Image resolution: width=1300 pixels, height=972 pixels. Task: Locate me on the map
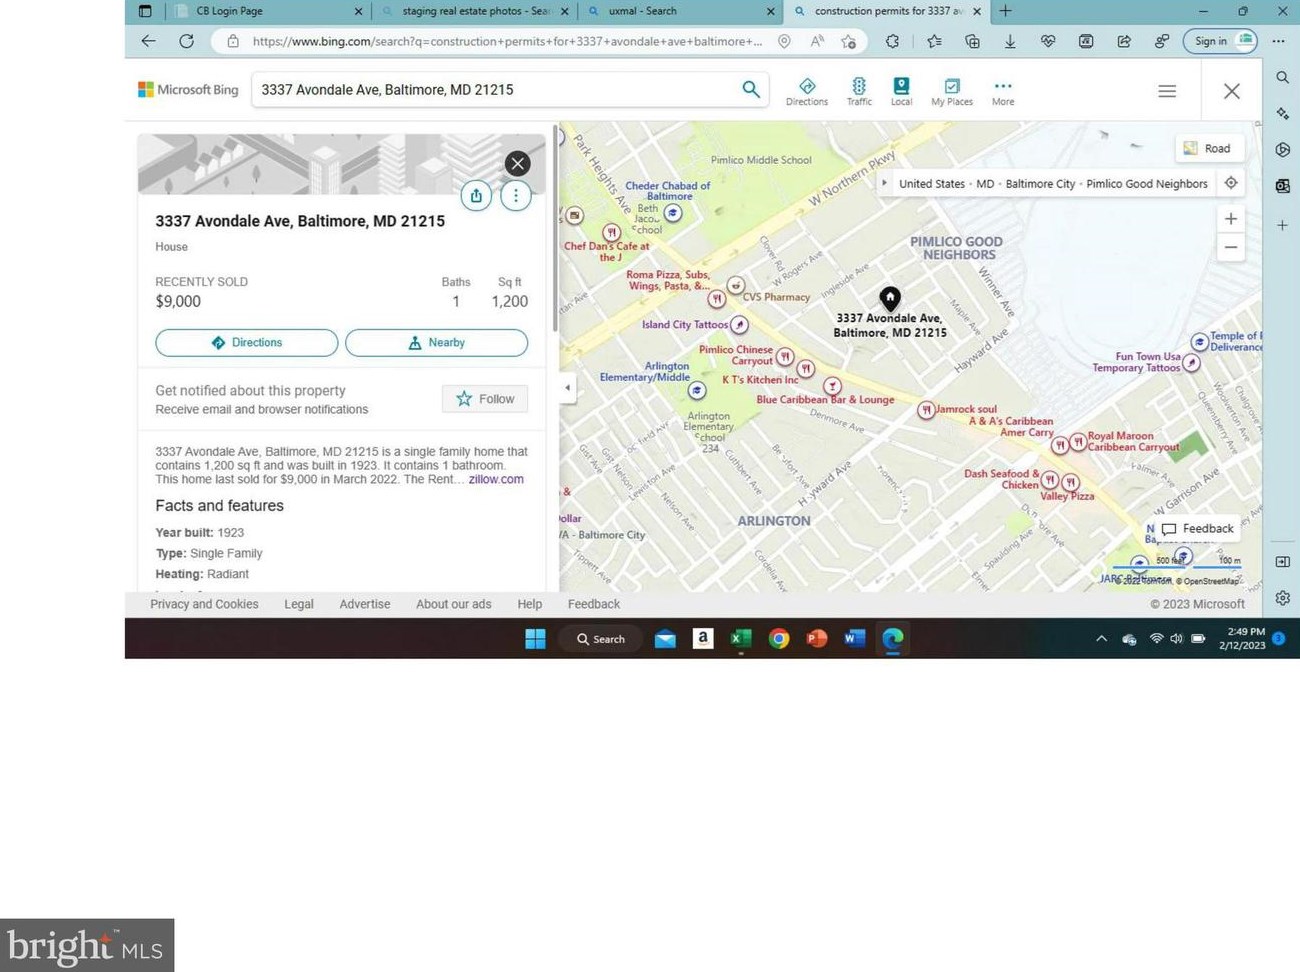coord(1231,183)
